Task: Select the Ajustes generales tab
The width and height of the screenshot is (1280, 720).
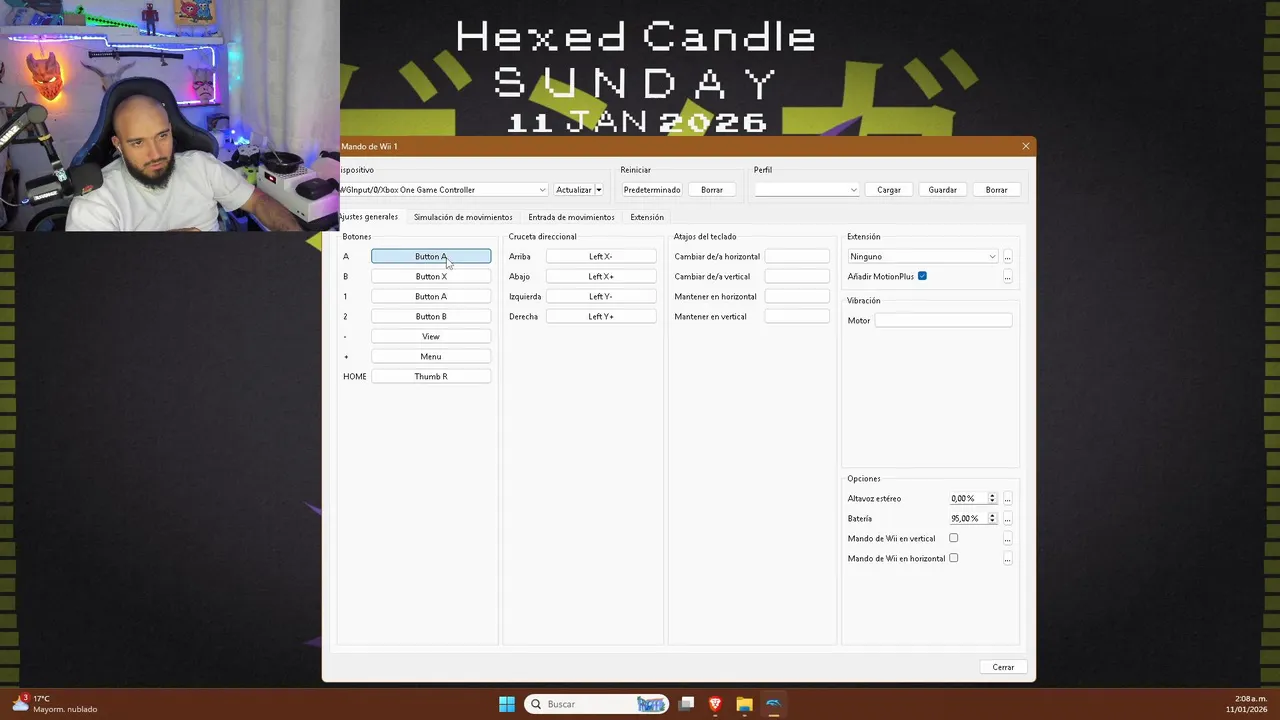Action: (369, 217)
